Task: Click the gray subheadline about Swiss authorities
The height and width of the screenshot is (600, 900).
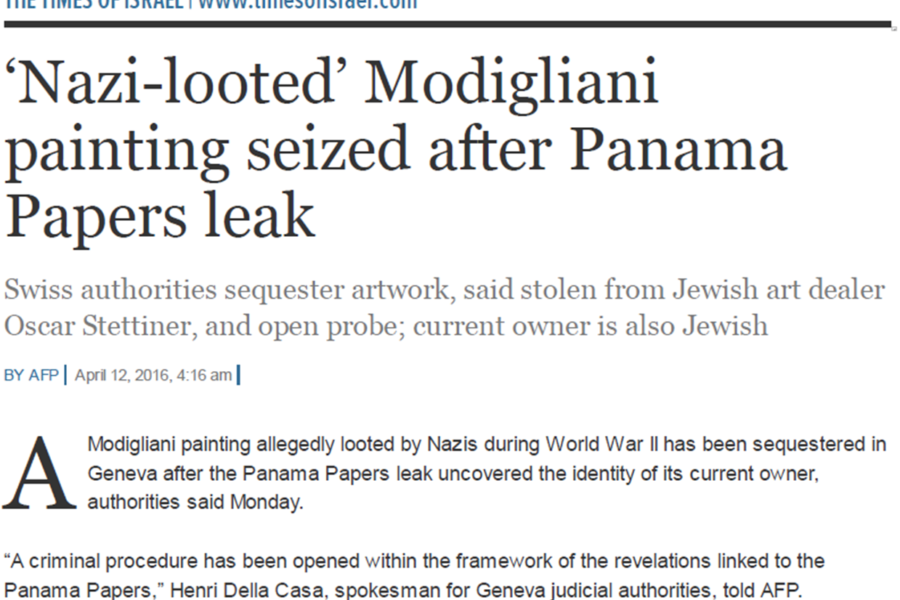Action: pos(444,308)
